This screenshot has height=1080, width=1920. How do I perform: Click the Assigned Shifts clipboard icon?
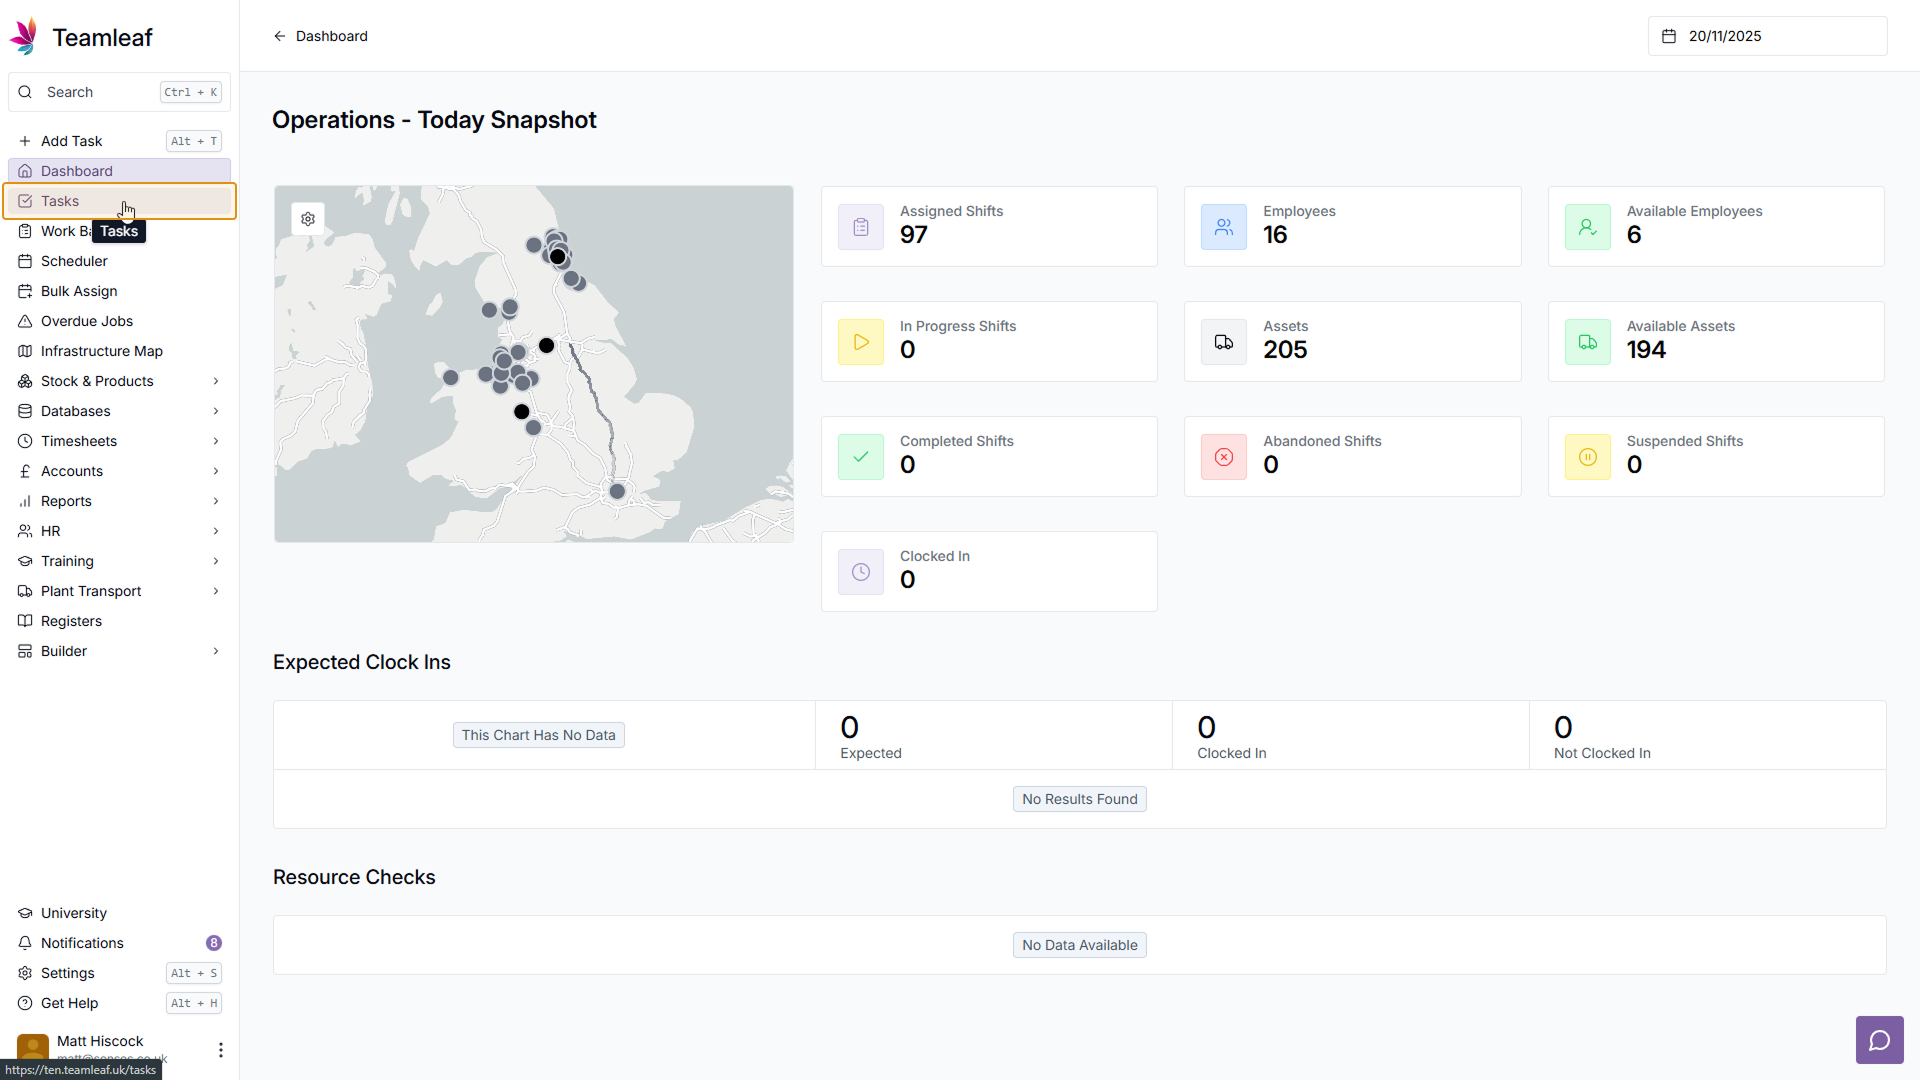click(x=860, y=227)
